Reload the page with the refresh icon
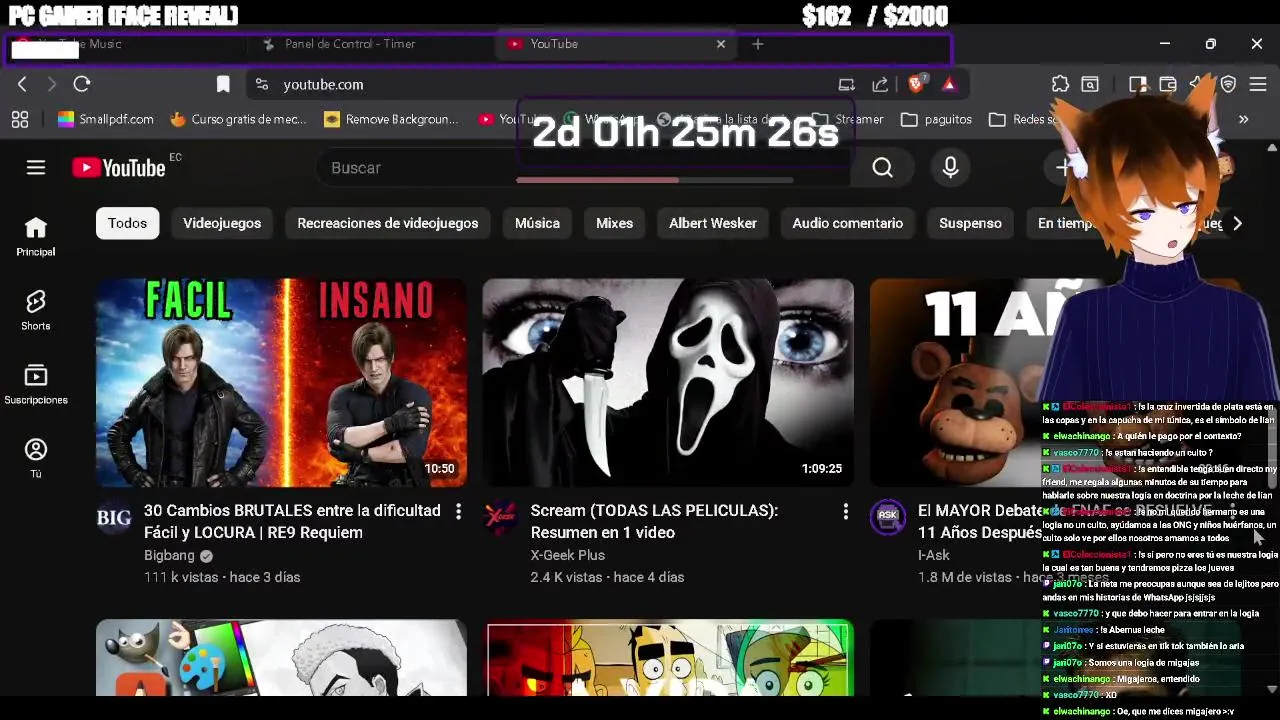 [82, 85]
